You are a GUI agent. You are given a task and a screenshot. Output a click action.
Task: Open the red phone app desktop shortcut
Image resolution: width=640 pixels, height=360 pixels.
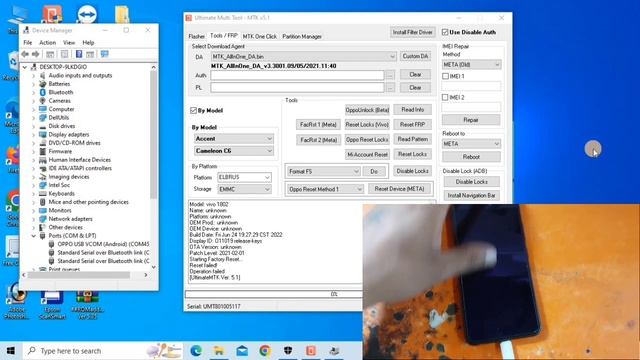[x=52, y=14]
